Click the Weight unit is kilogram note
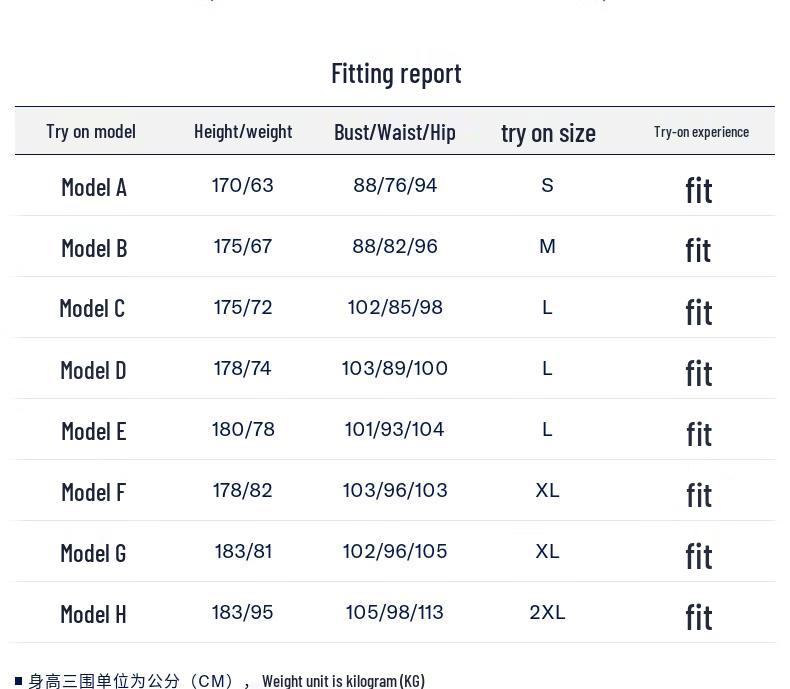Screen dimensions: 790x689 tap(343, 681)
